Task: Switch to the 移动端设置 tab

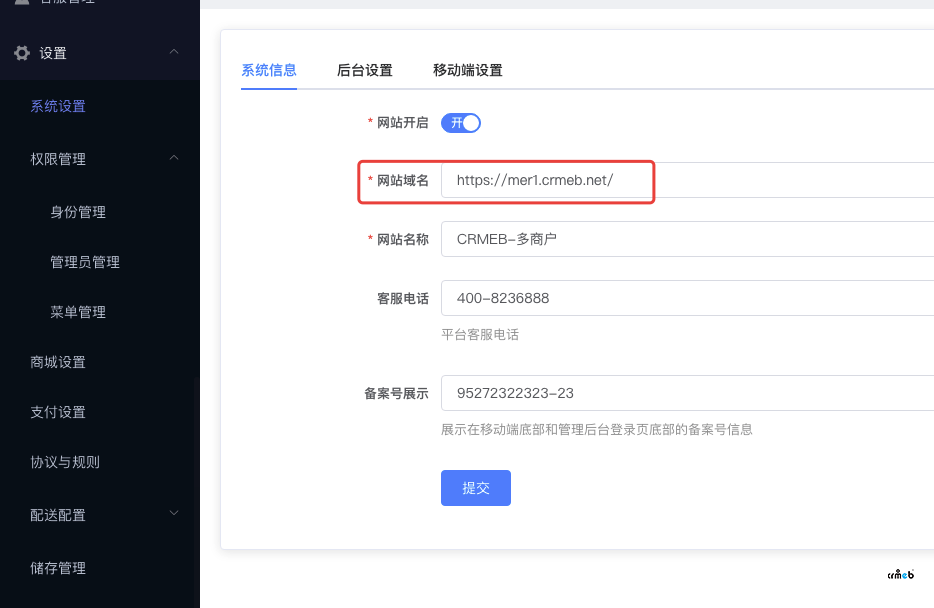Action: click(467, 70)
